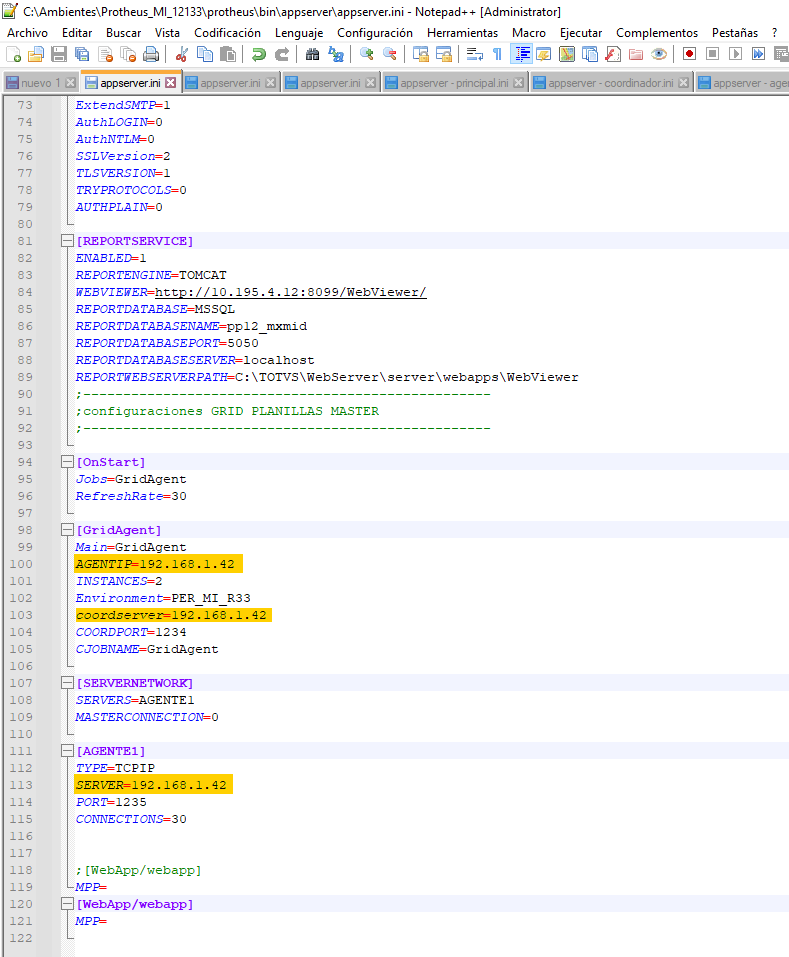Click the Stop macro recording icon
Image resolution: width=789 pixels, height=957 pixels.
(712, 54)
